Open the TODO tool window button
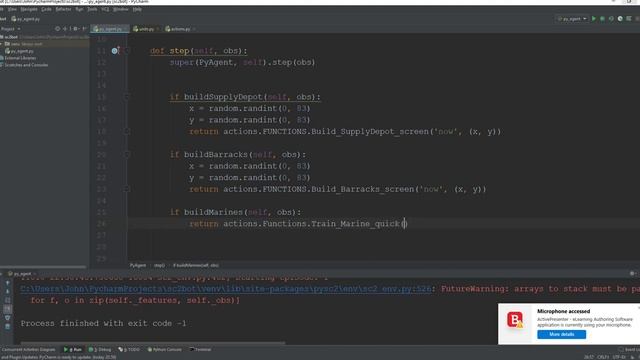Image resolution: width=640 pixels, height=360 pixels. 129,350
